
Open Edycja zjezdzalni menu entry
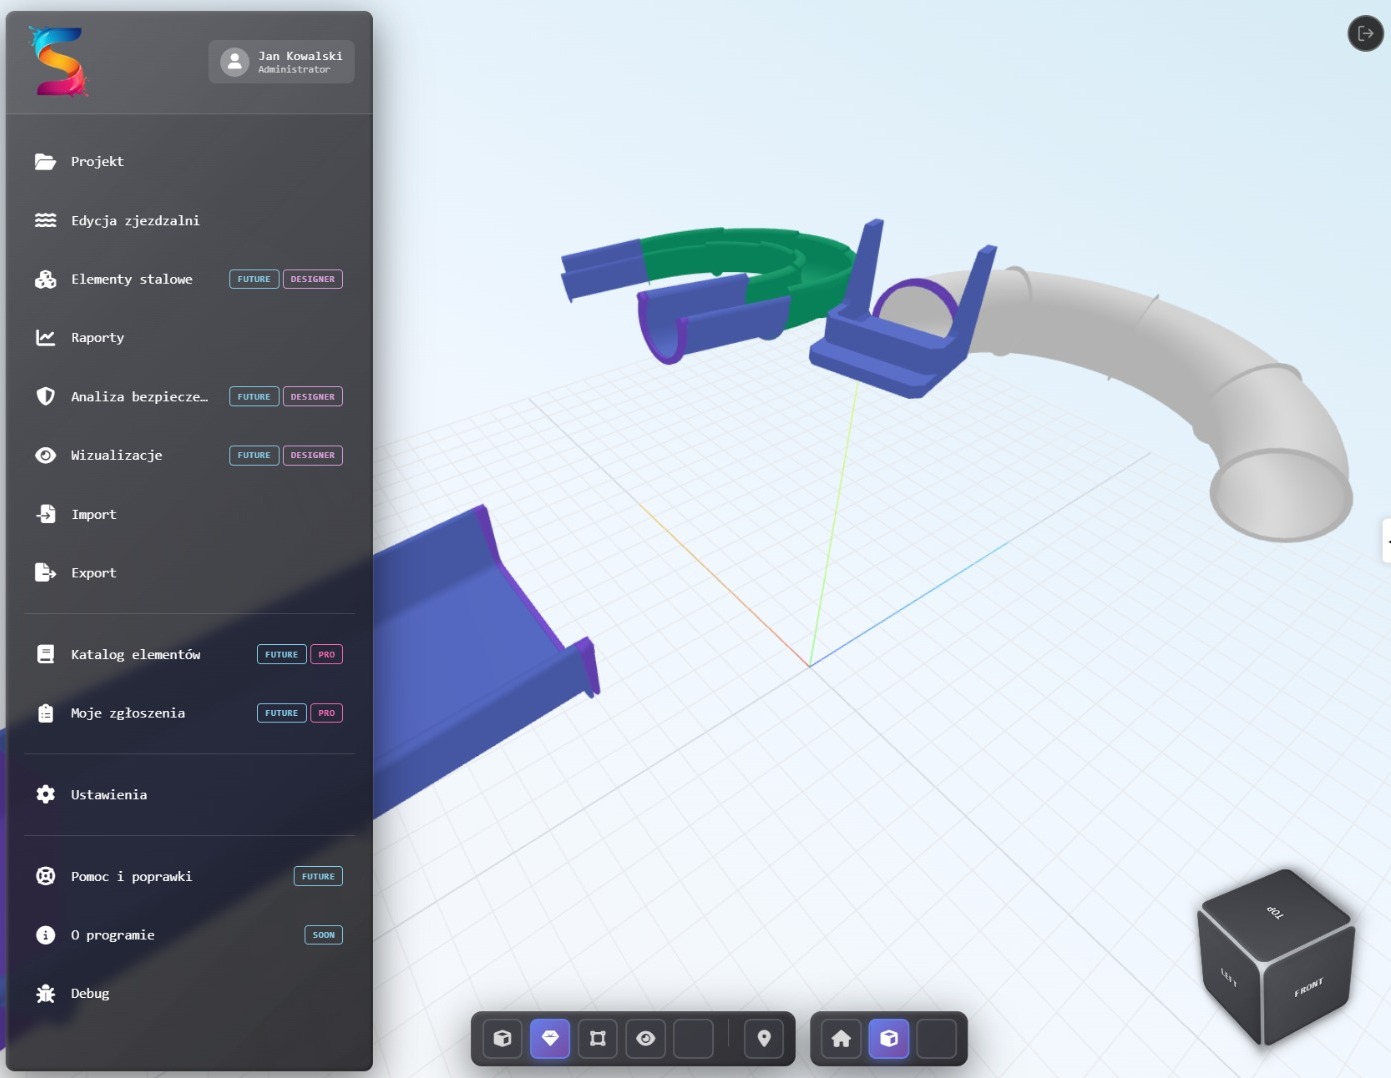[135, 220]
